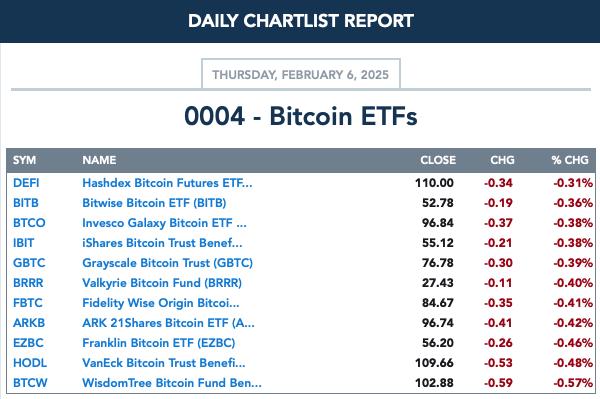Select the IBIT ticker
This screenshot has height=399, width=600.
23,243
